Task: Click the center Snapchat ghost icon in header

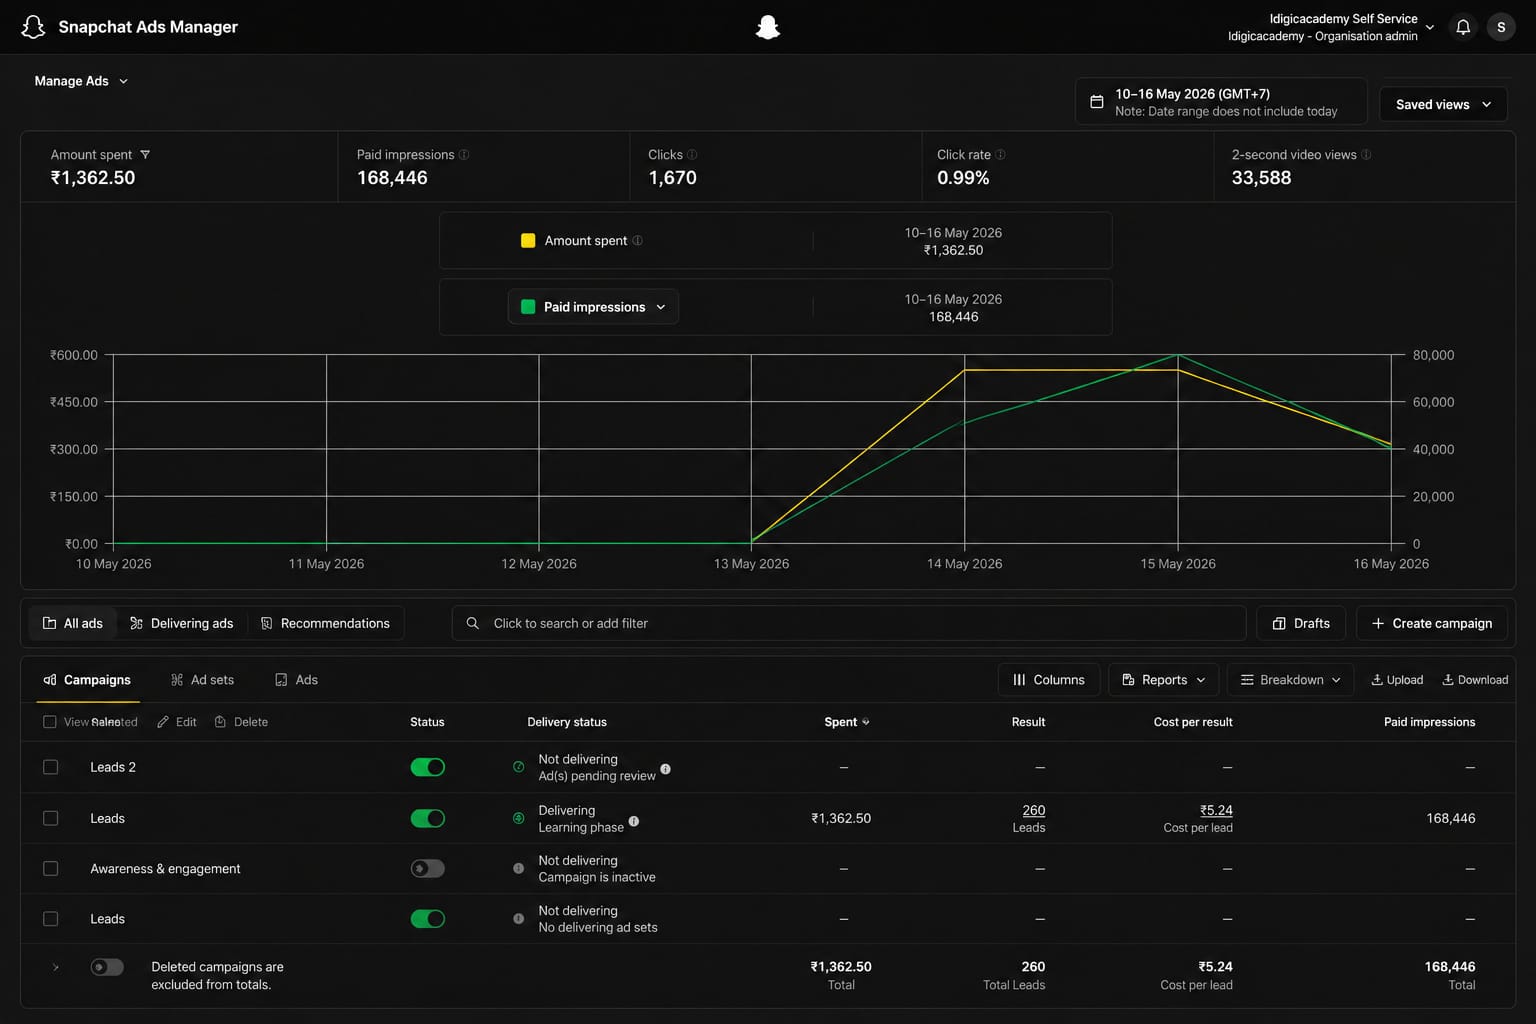Action: point(768,27)
